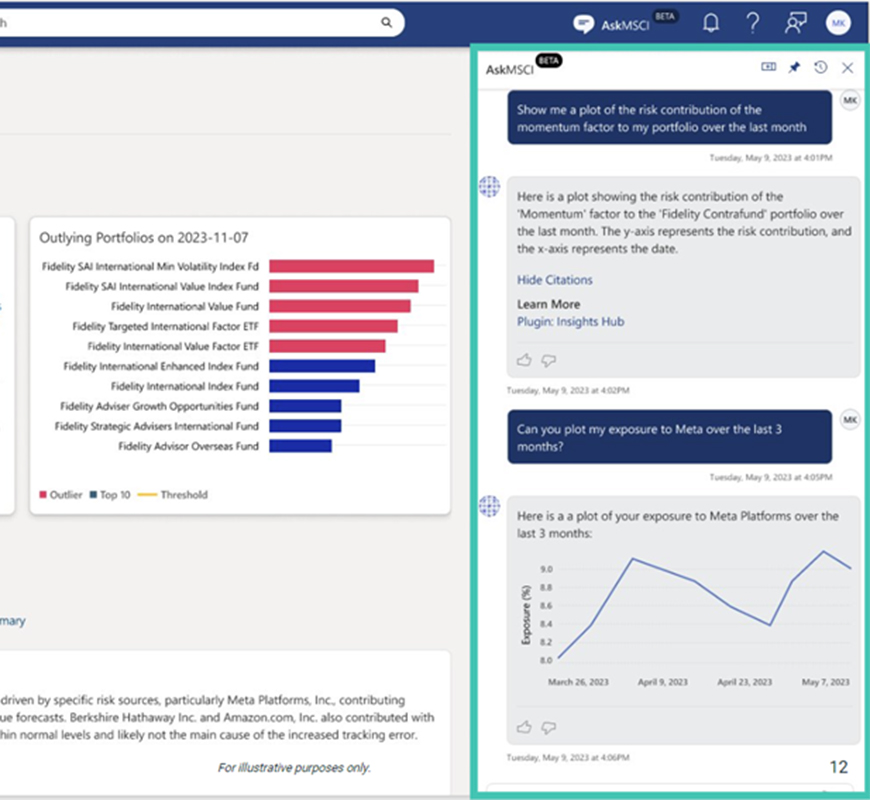Thumbs up the Meta exposure plot response
Image resolution: width=870 pixels, height=800 pixels.
[525, 727]
